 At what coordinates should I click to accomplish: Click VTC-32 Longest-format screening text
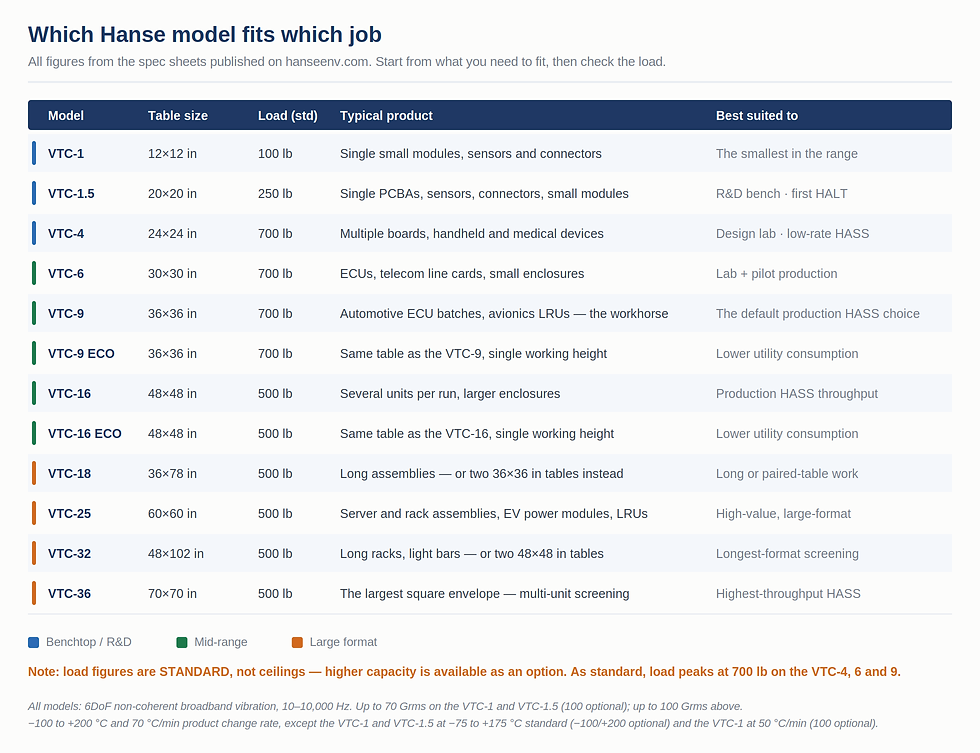787,554
